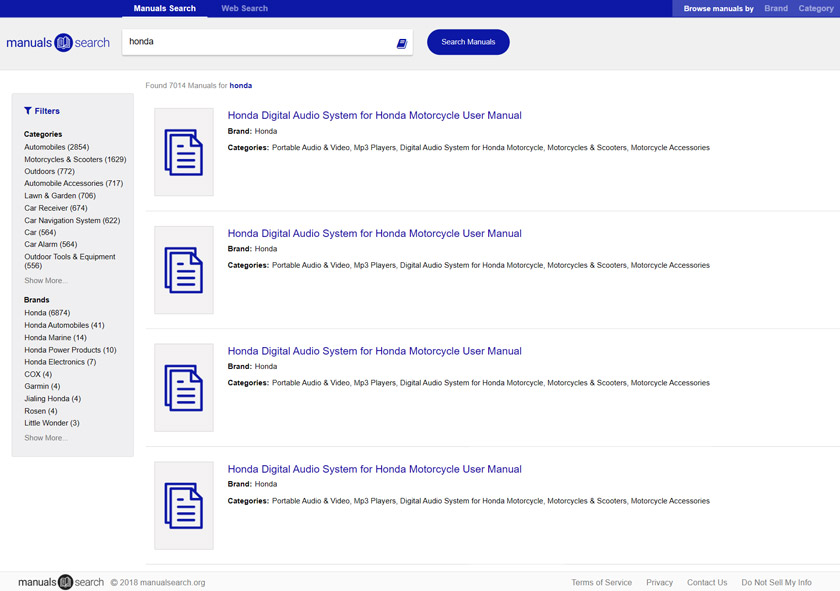Click the book icon inside search box
Viewport: 840px width, 591px height.
(x=401, y=43)
